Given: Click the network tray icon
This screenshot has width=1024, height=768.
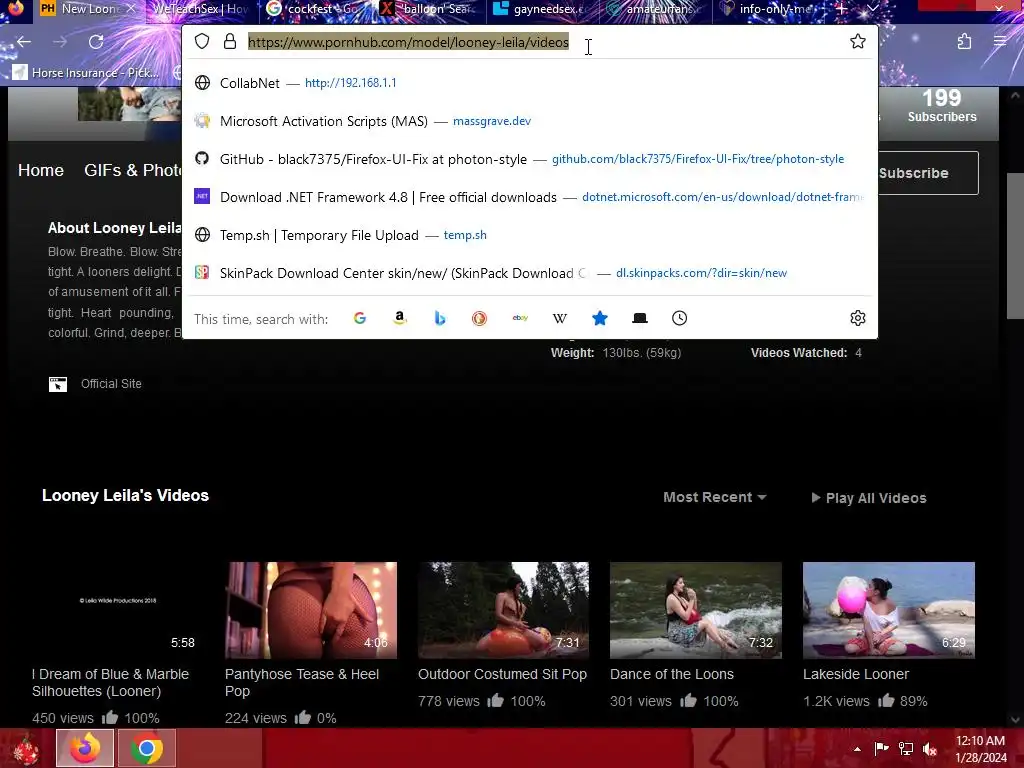Looking at the screenshot, I should tap(906, 748).
